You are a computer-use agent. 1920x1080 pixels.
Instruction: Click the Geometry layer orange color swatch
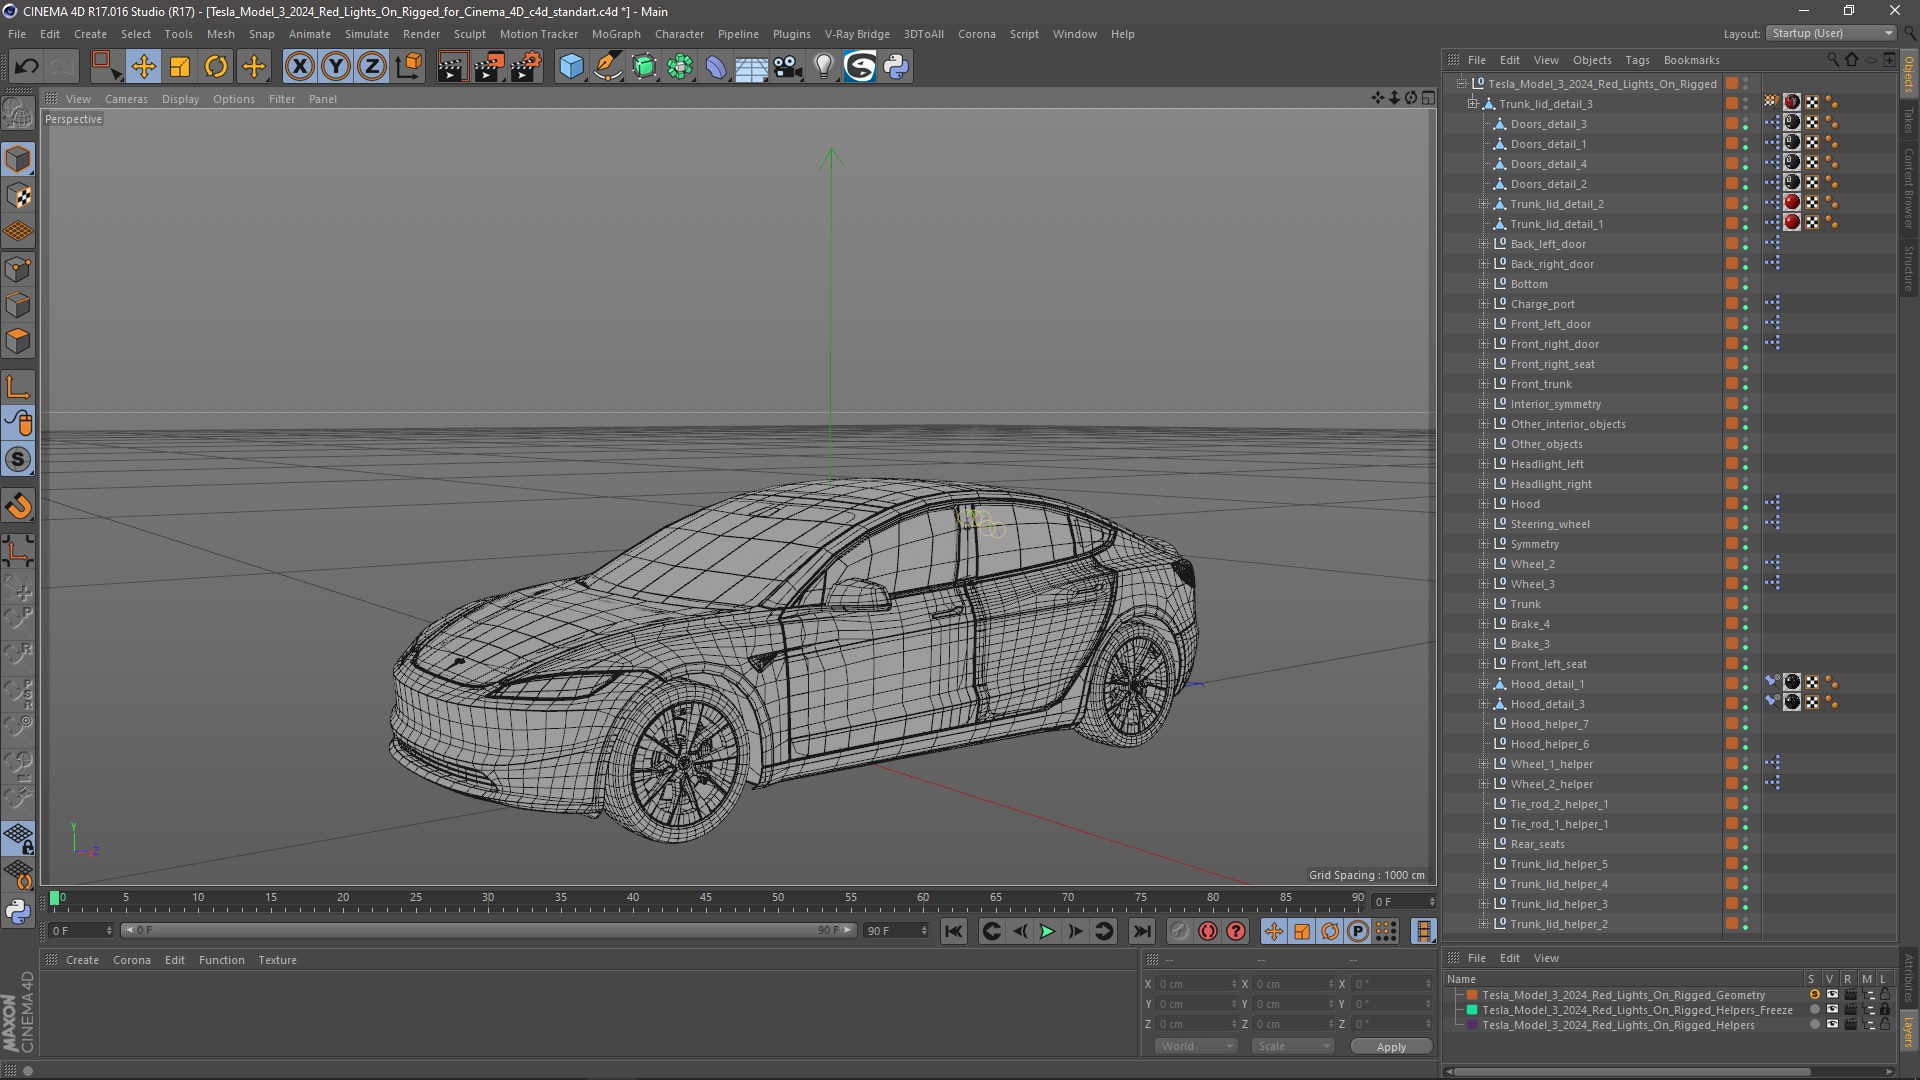click(1472, 995)
